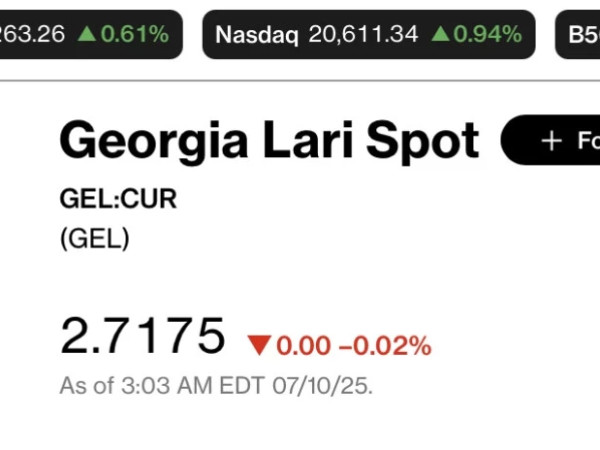Click the 263.26 index value
Viewport: 600px width, 450px height.
(33, 34)
